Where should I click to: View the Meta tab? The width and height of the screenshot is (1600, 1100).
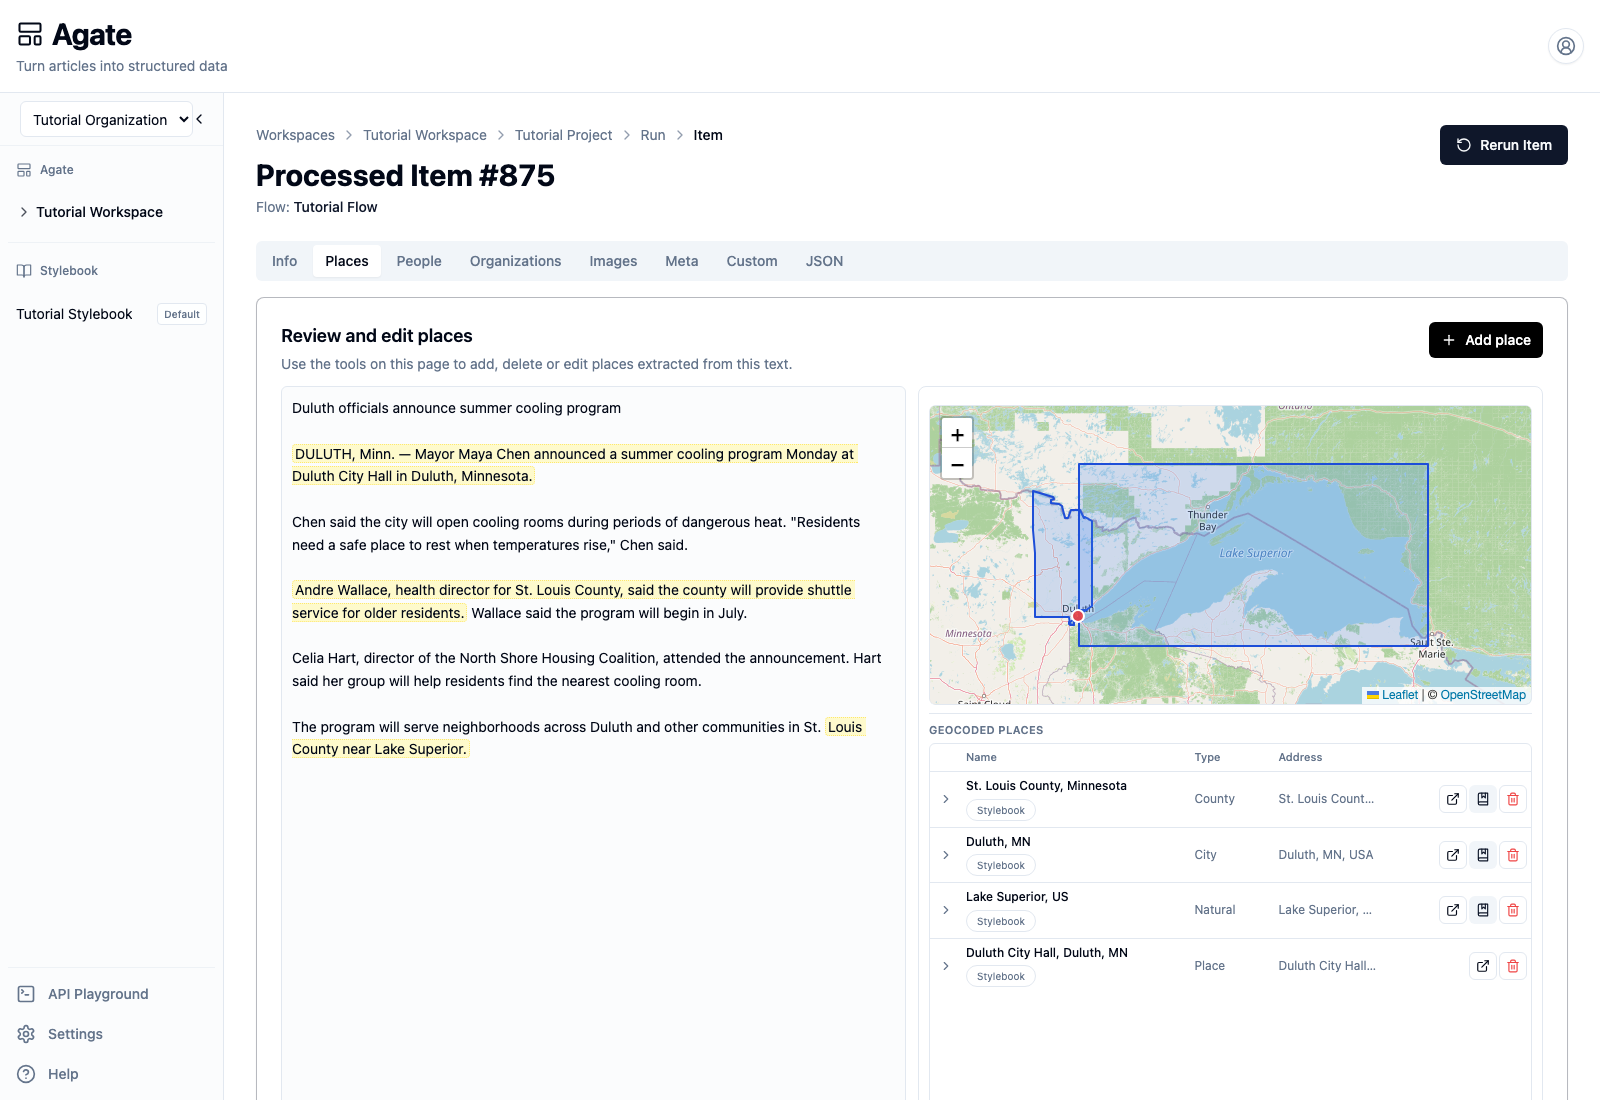[682, 261]
